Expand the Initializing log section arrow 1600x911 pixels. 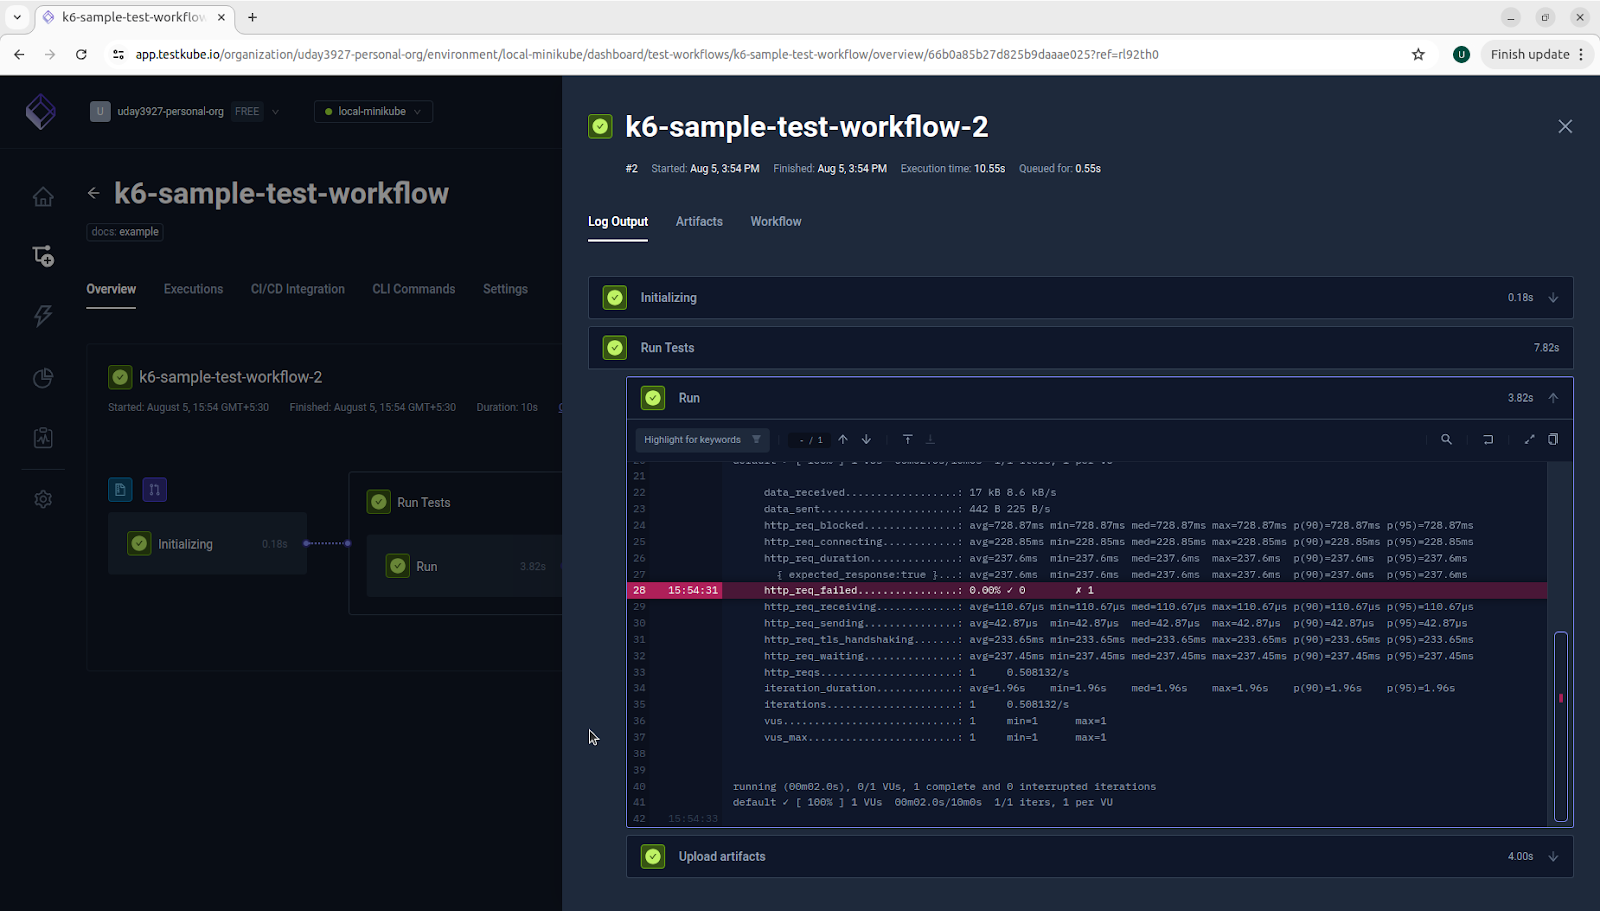coord(1553,297)
